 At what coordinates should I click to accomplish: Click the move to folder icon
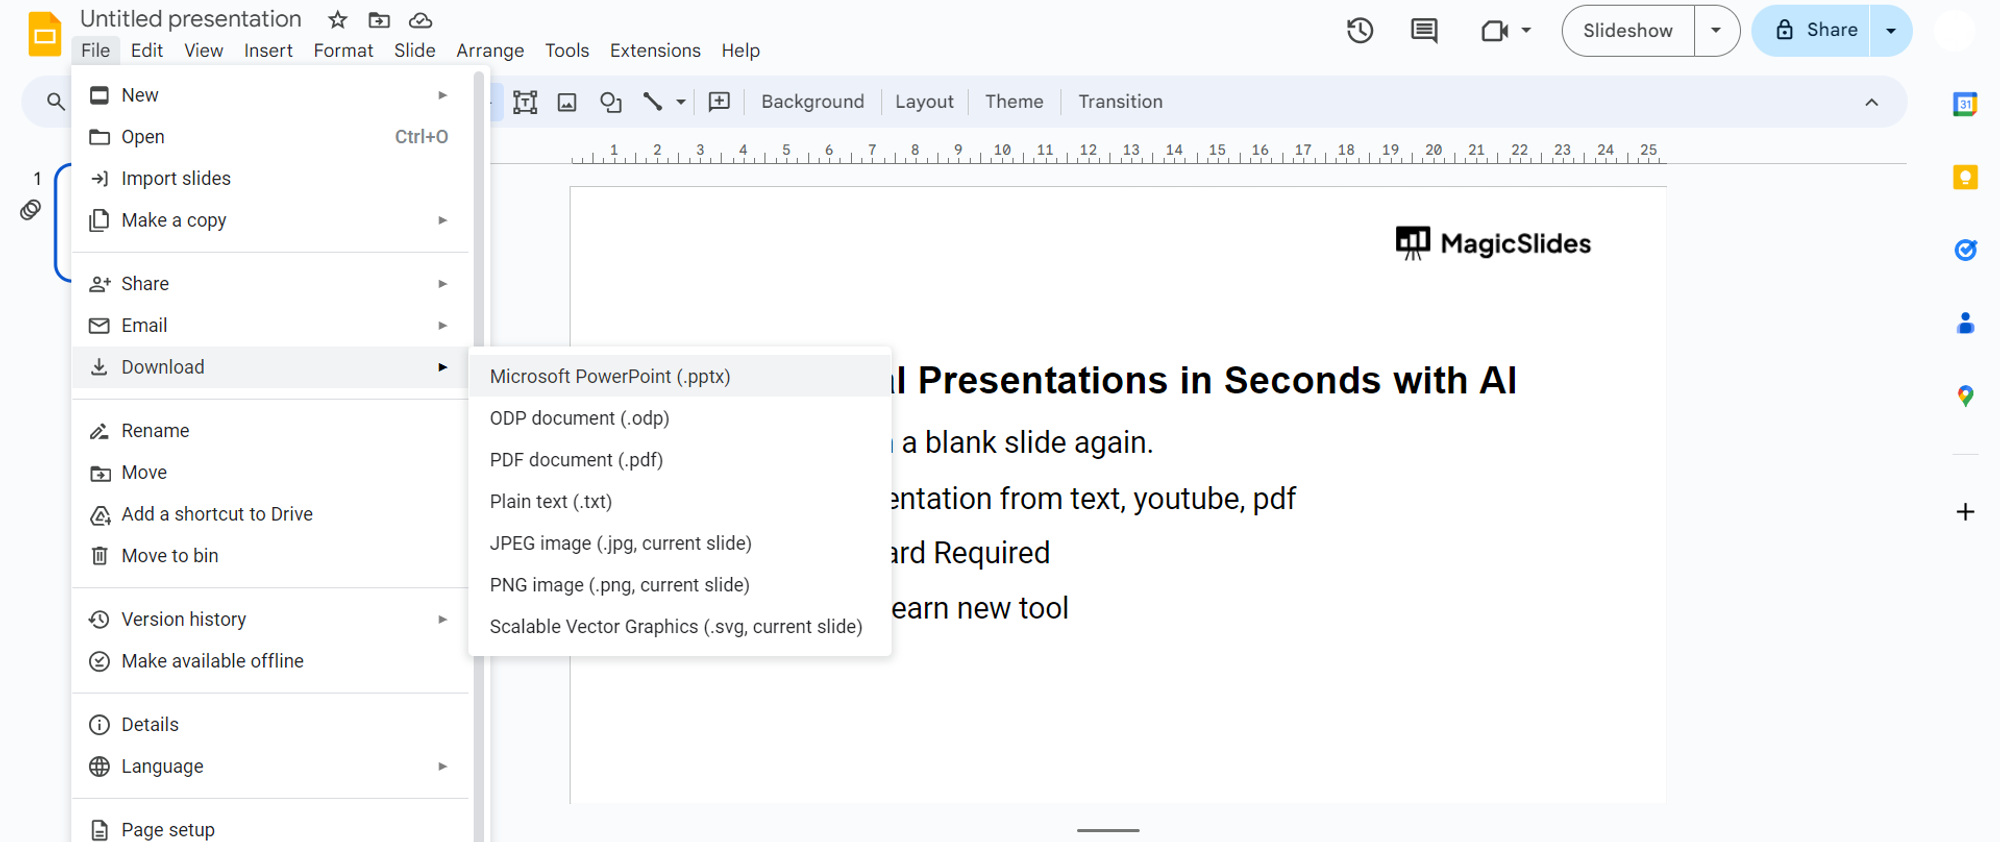[379, 20]
